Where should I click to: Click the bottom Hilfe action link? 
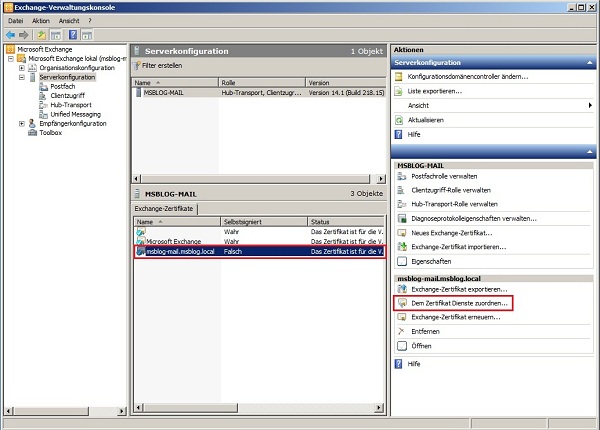coord(414,364)
